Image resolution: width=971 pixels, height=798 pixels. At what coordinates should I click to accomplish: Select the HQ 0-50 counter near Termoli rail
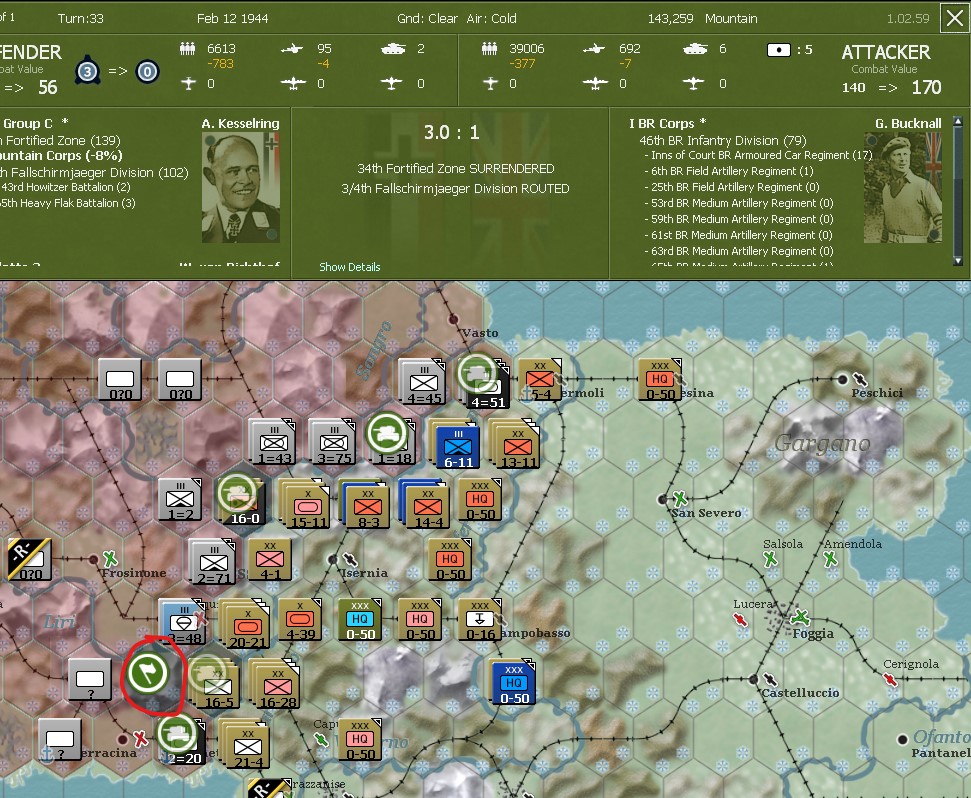point(660,380)
